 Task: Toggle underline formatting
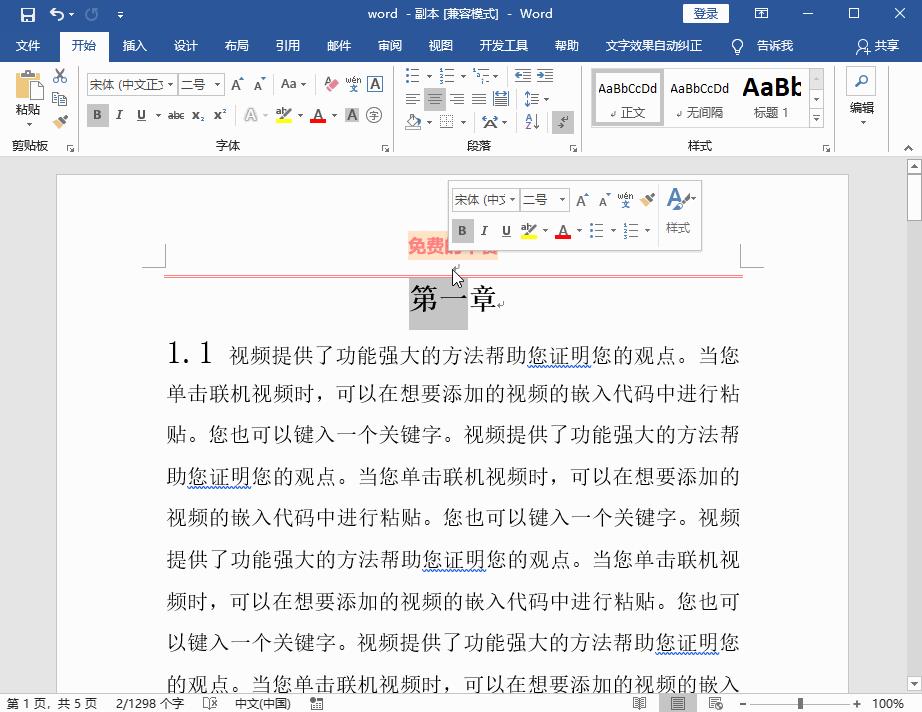click(x=140, y=113)
